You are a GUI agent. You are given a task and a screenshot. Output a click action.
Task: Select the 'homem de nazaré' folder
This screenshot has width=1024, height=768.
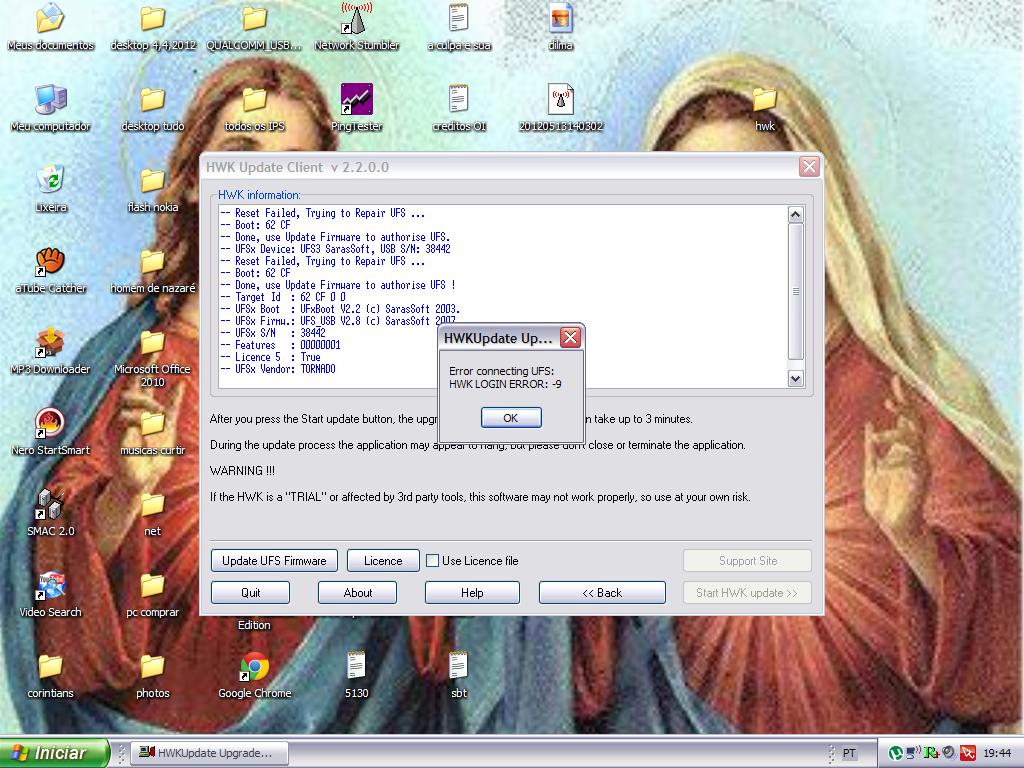click(153, 270)
